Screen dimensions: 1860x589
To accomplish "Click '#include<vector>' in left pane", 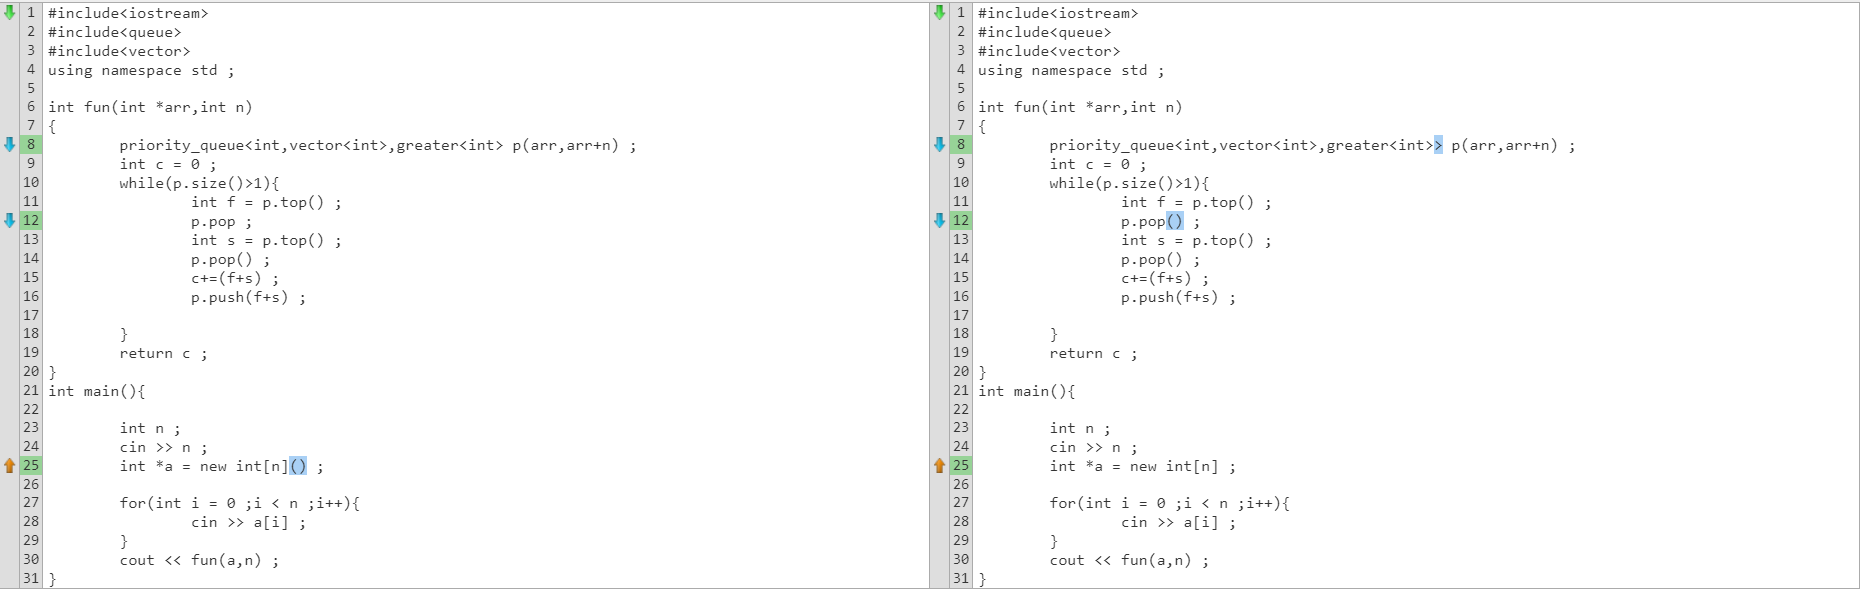I will [x=119, y=52].
